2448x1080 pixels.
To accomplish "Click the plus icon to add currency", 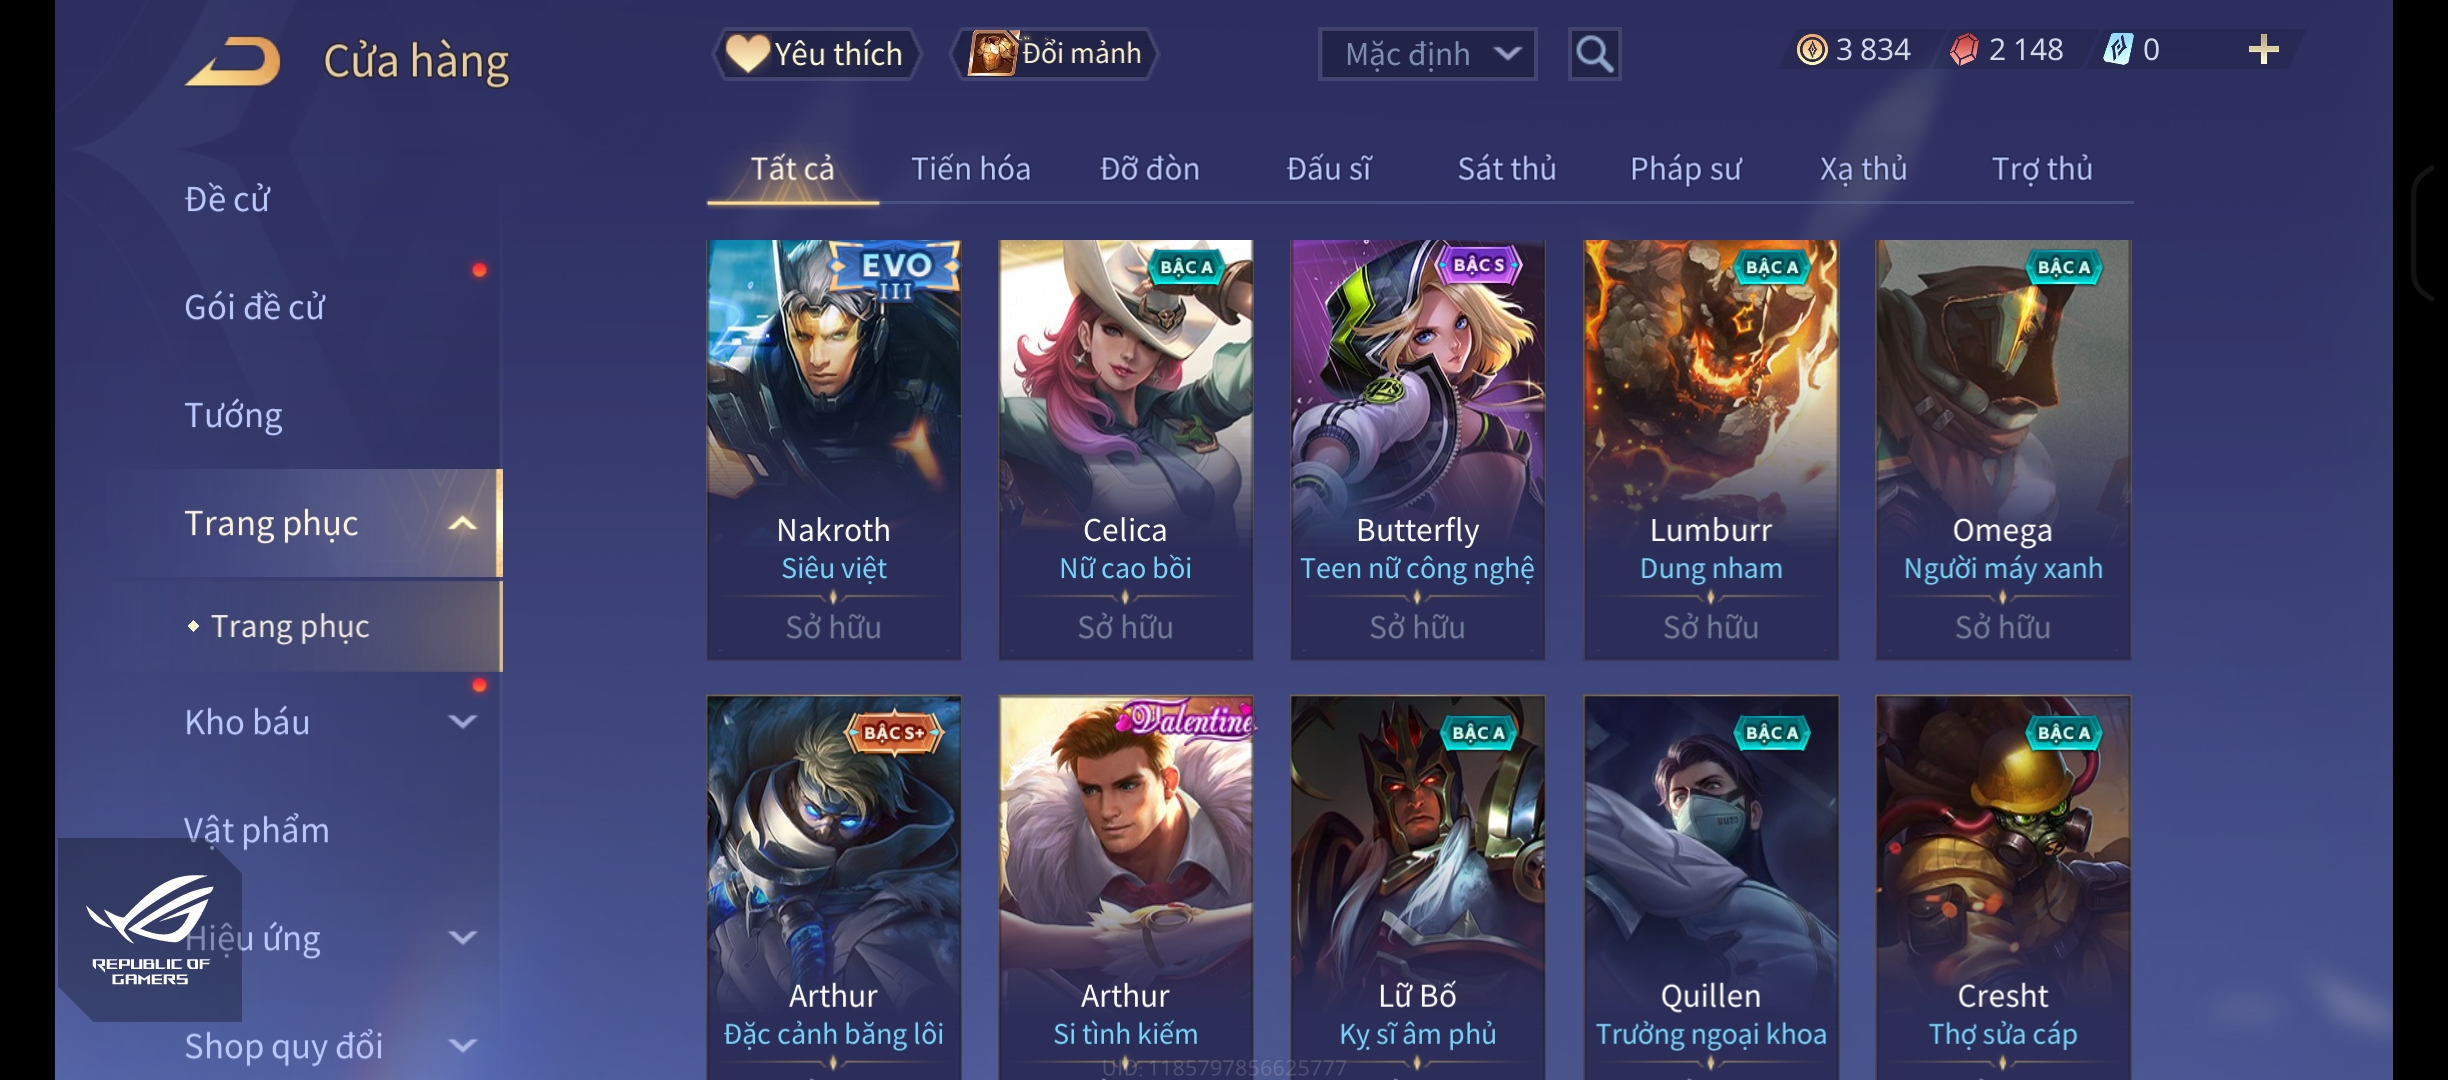I will 2263,50.
